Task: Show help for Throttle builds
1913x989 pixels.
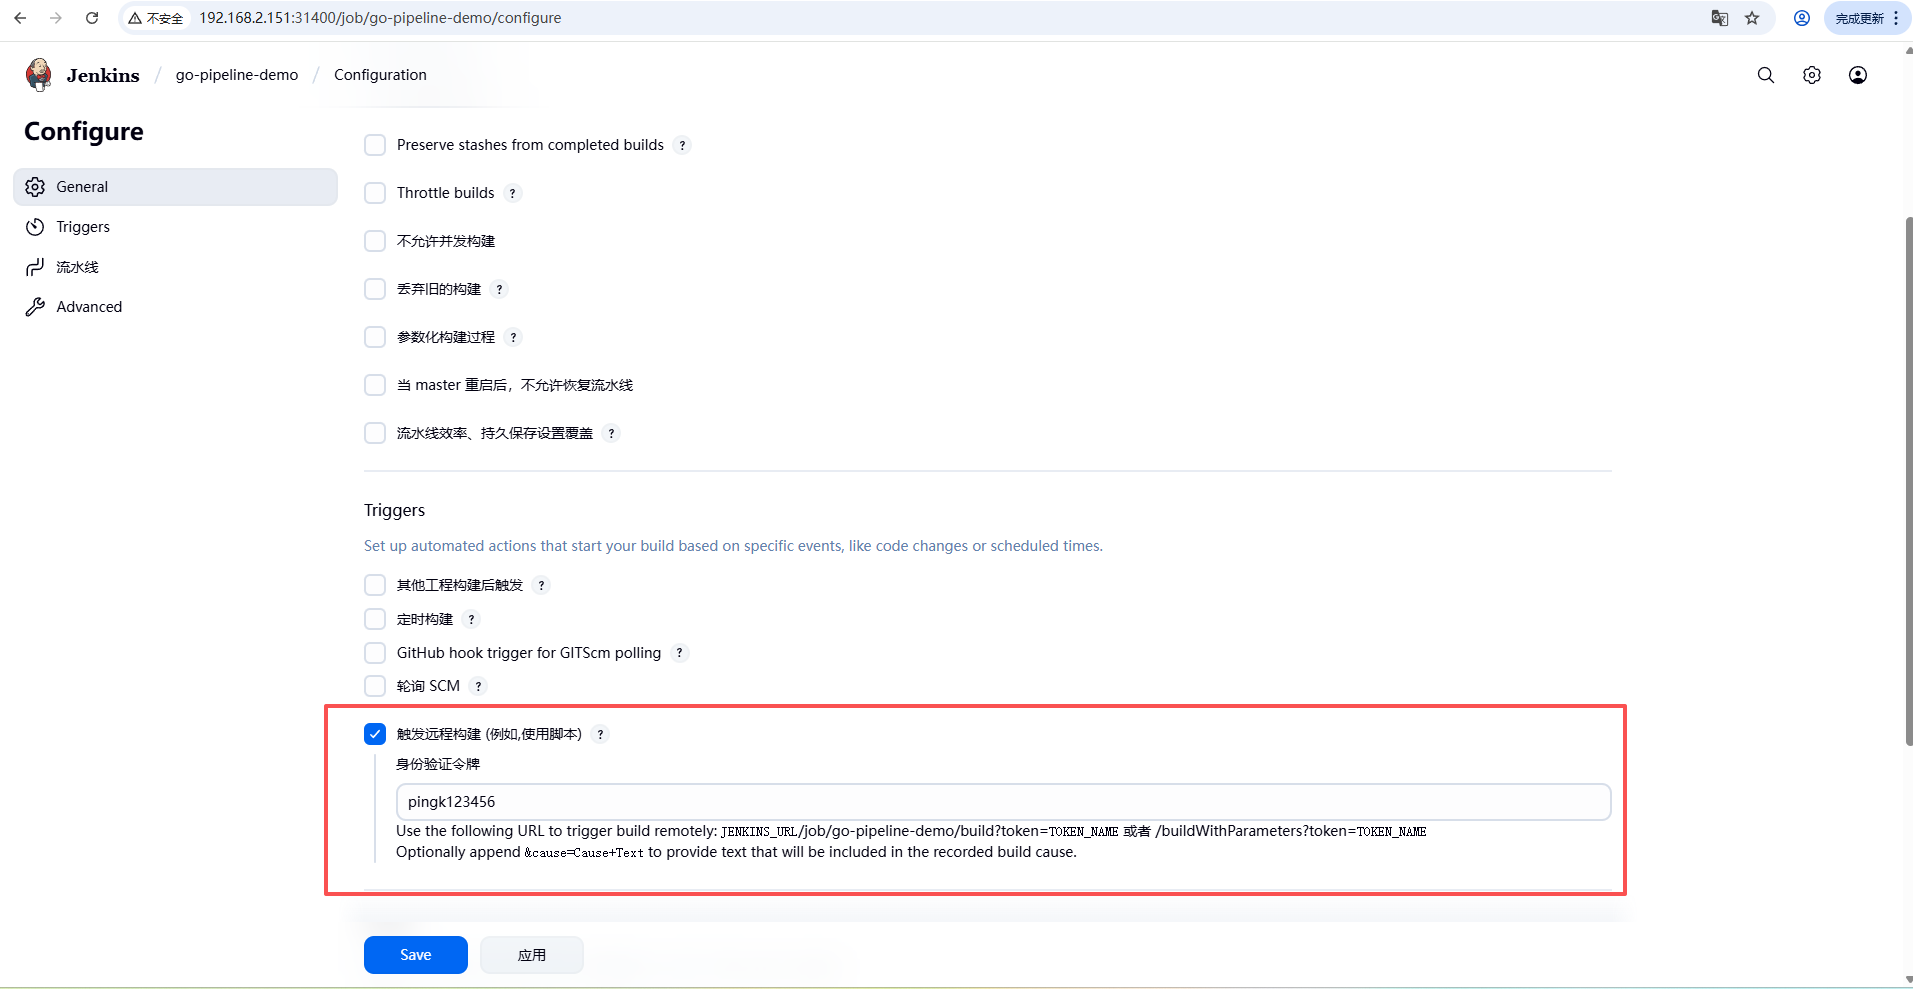Action: [x=513, y=193]
